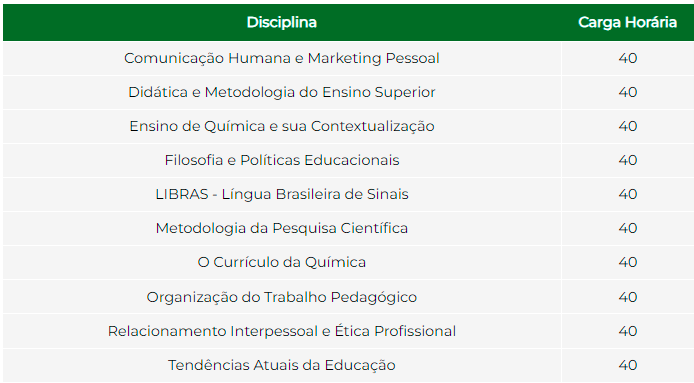Viewport: 694px width, 383px height.
Task: Click Metodologia da Pesquisa Científica
Action: tap(281, 228)
